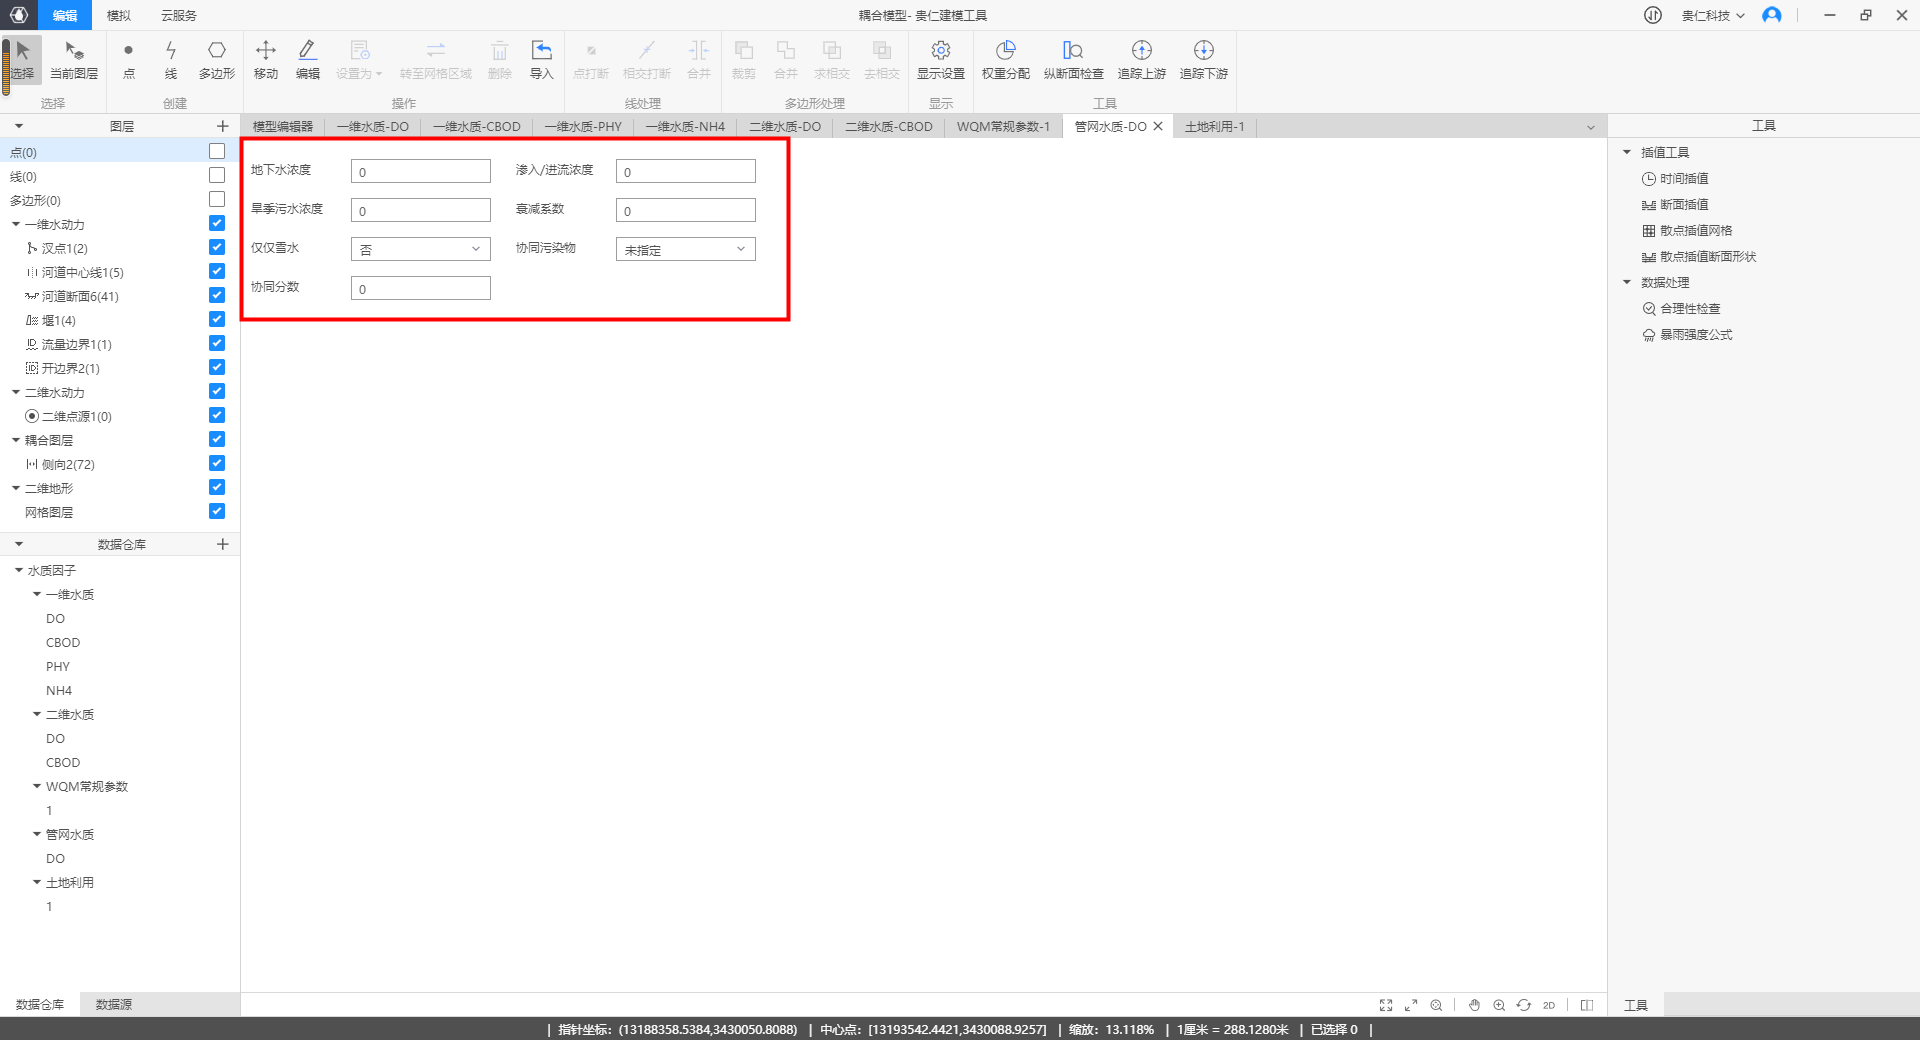Toggle visibility checkbox for 网格图层
The width and height of the screenshot is (1920, 1040).
217,511
